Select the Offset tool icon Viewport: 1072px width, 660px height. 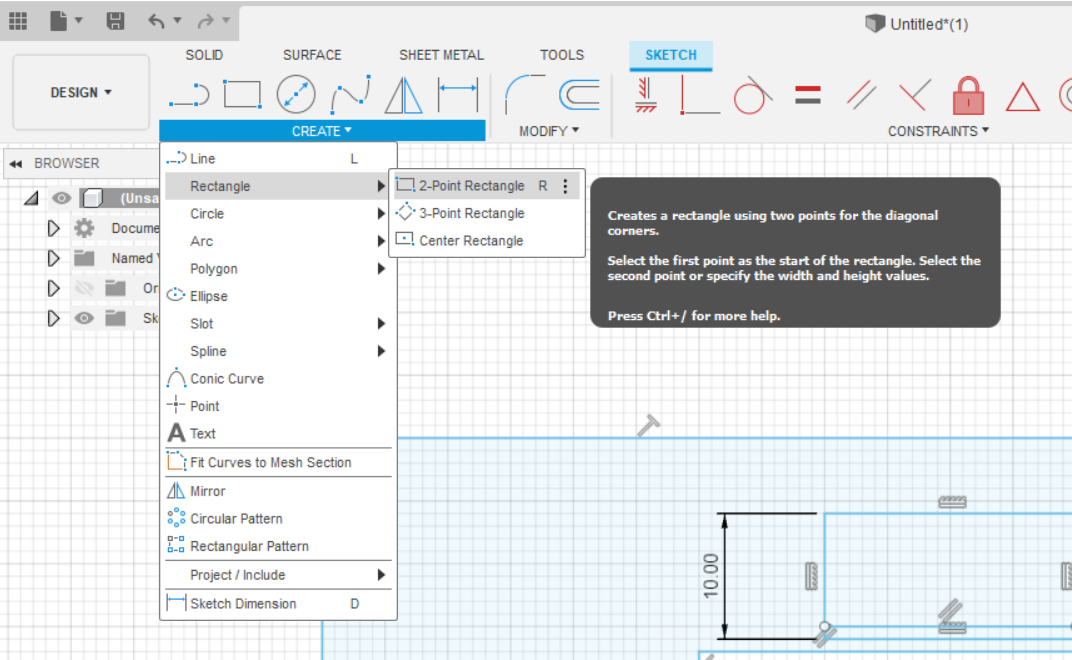579,94
